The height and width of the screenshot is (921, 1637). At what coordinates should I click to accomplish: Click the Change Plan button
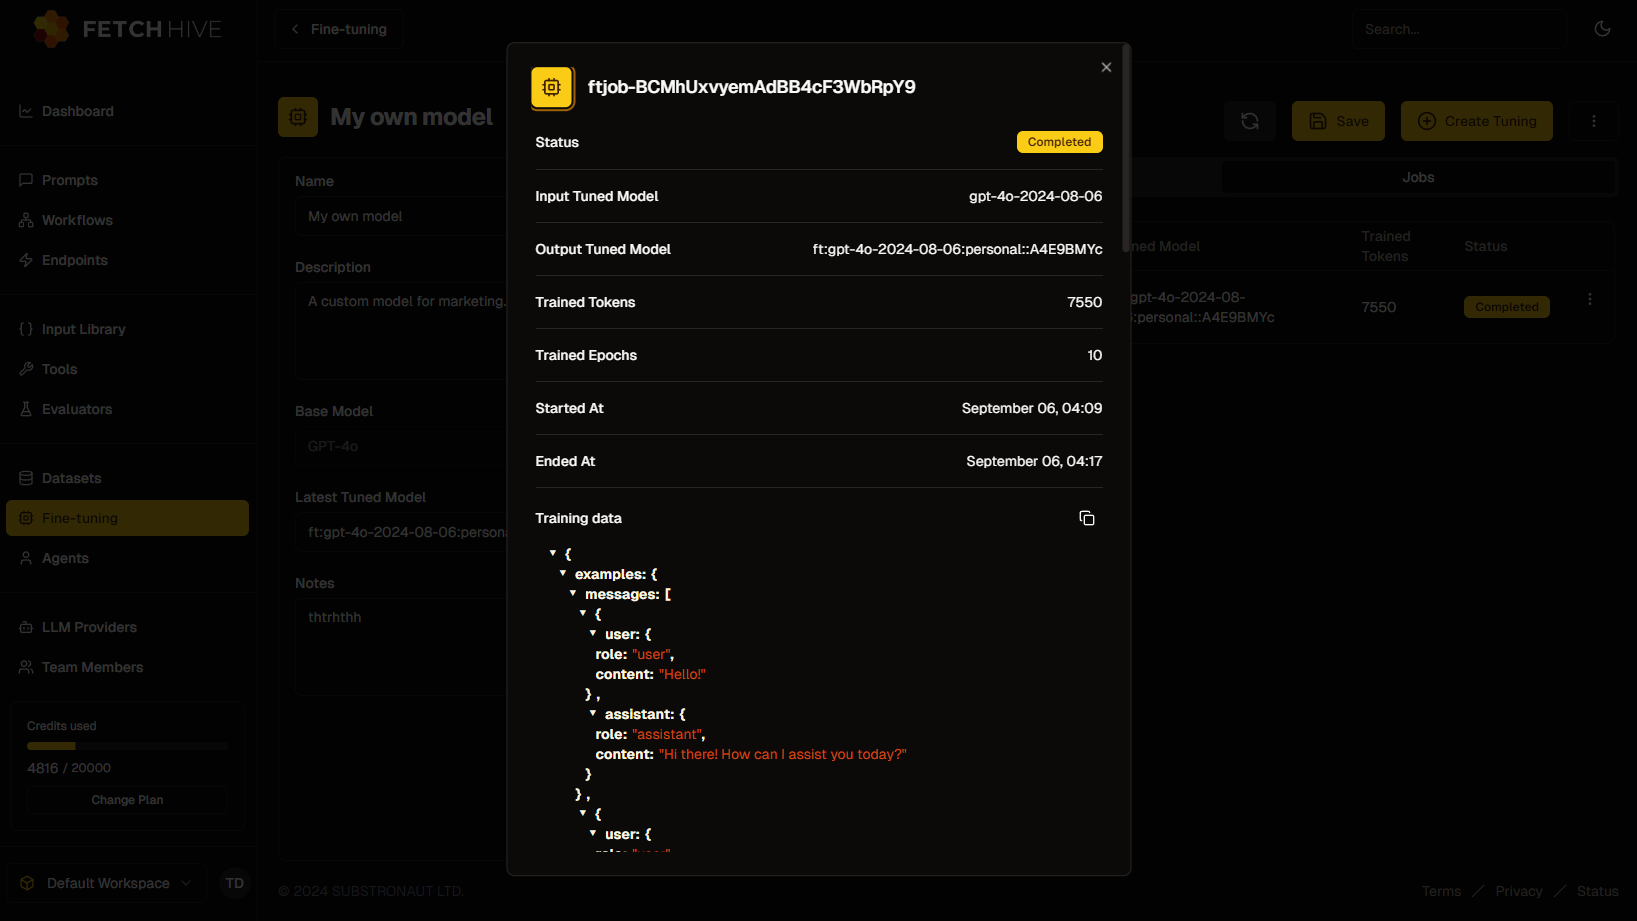coord(127,800)
